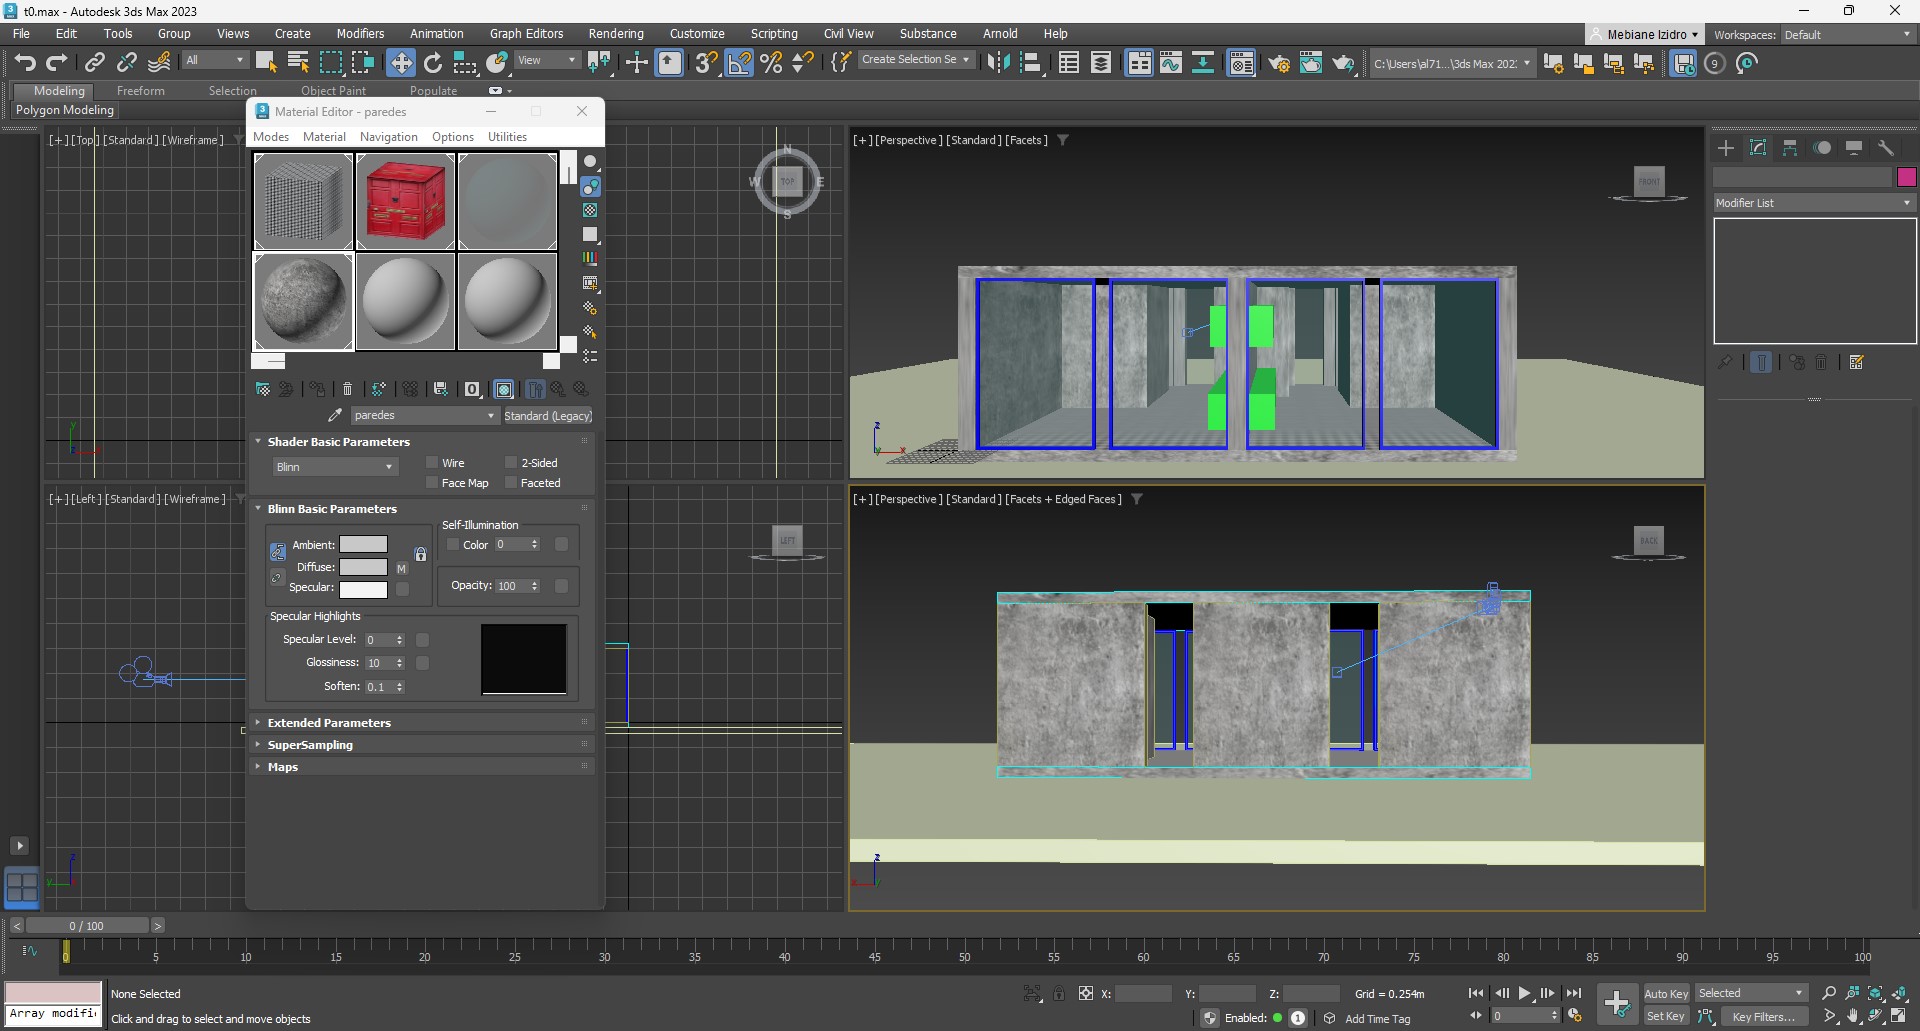
Task: Click the Auto Key button
Action: [x=1665, y=993]
